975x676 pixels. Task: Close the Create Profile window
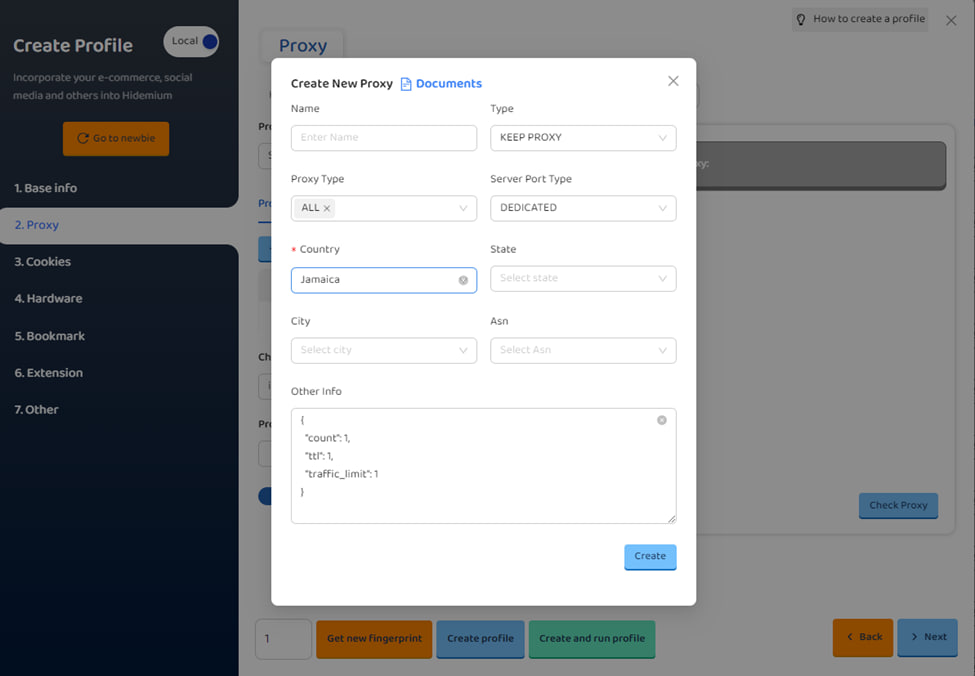pos(951,20)
